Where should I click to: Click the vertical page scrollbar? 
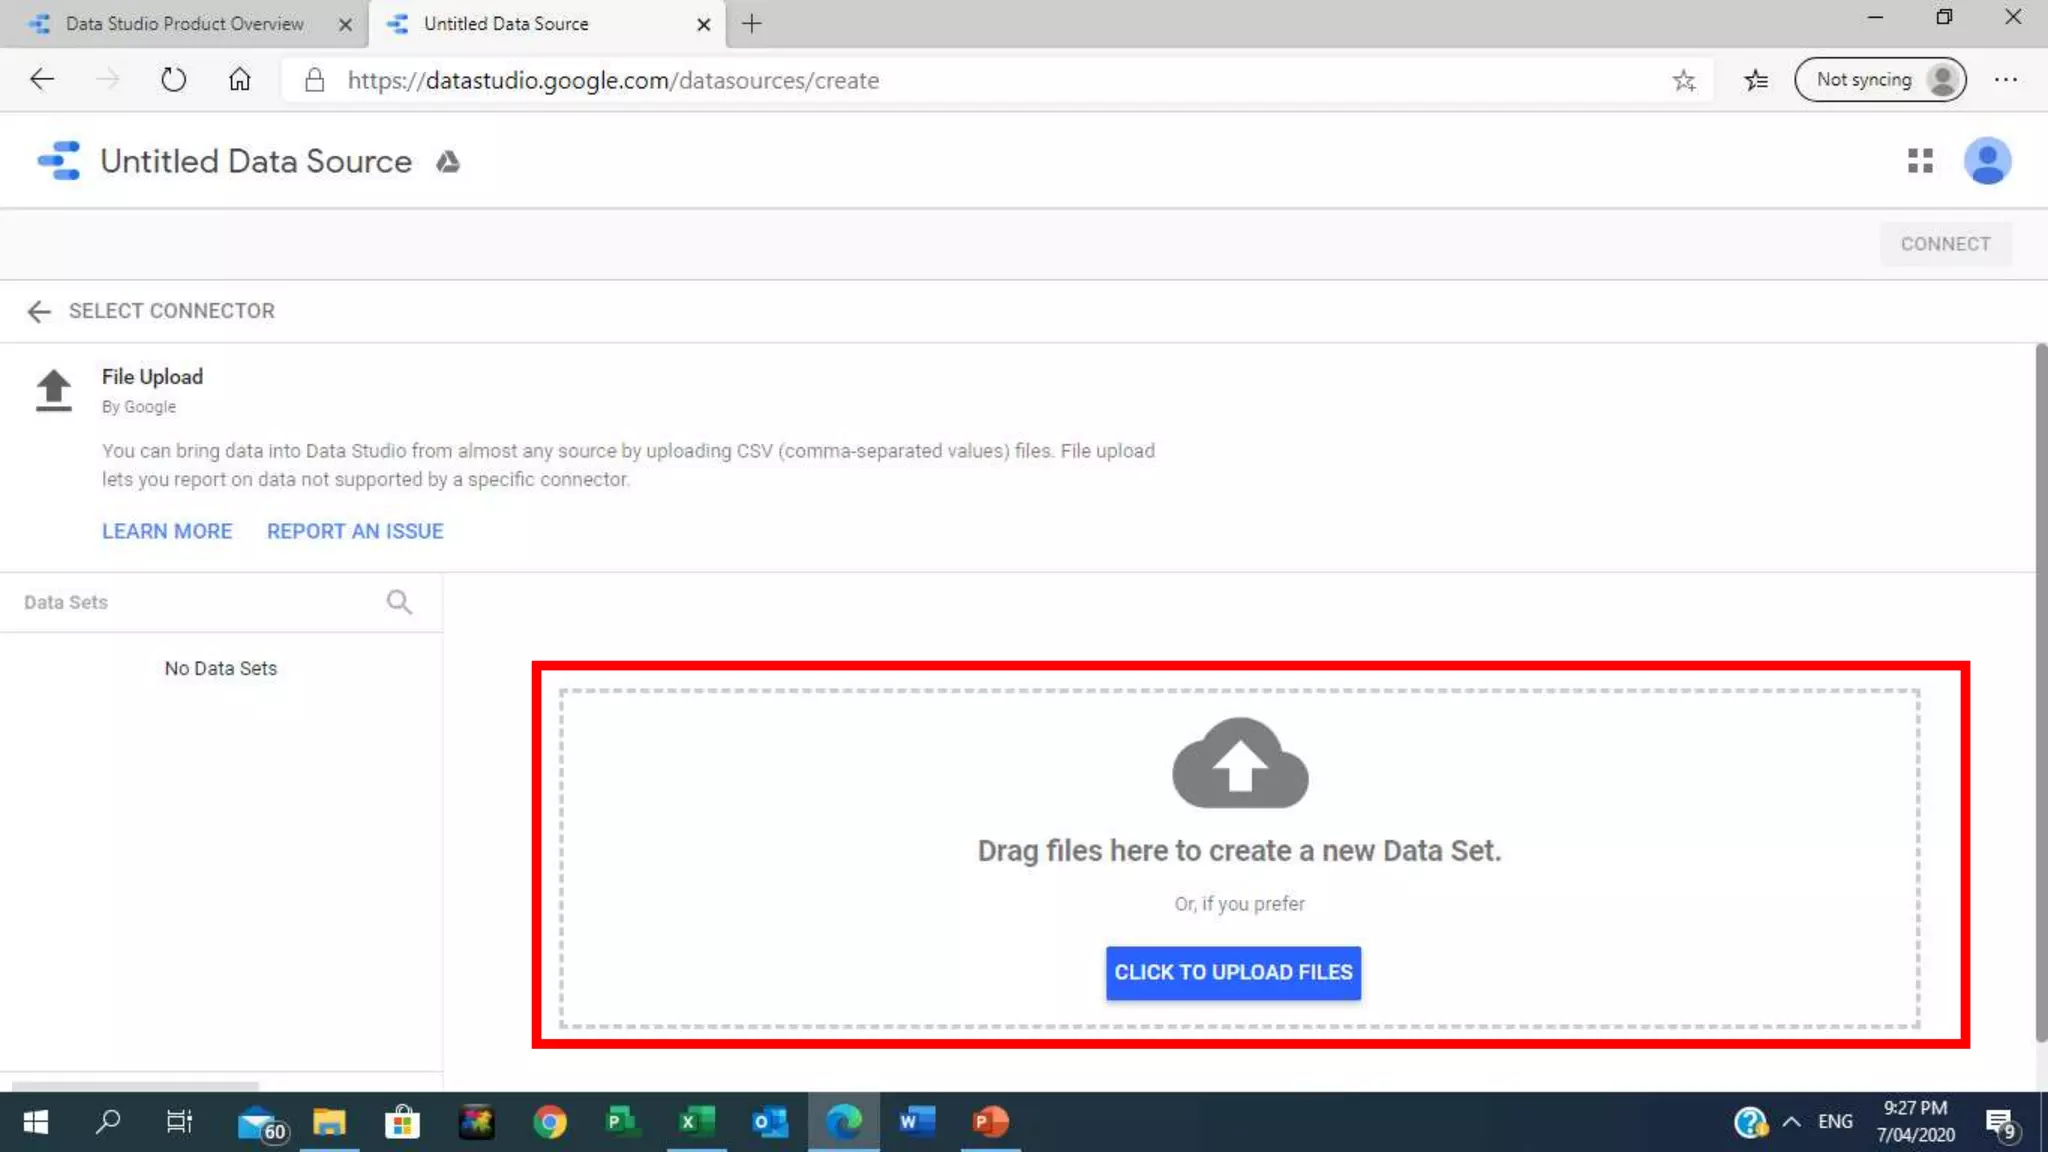(x=2040, y=690)
